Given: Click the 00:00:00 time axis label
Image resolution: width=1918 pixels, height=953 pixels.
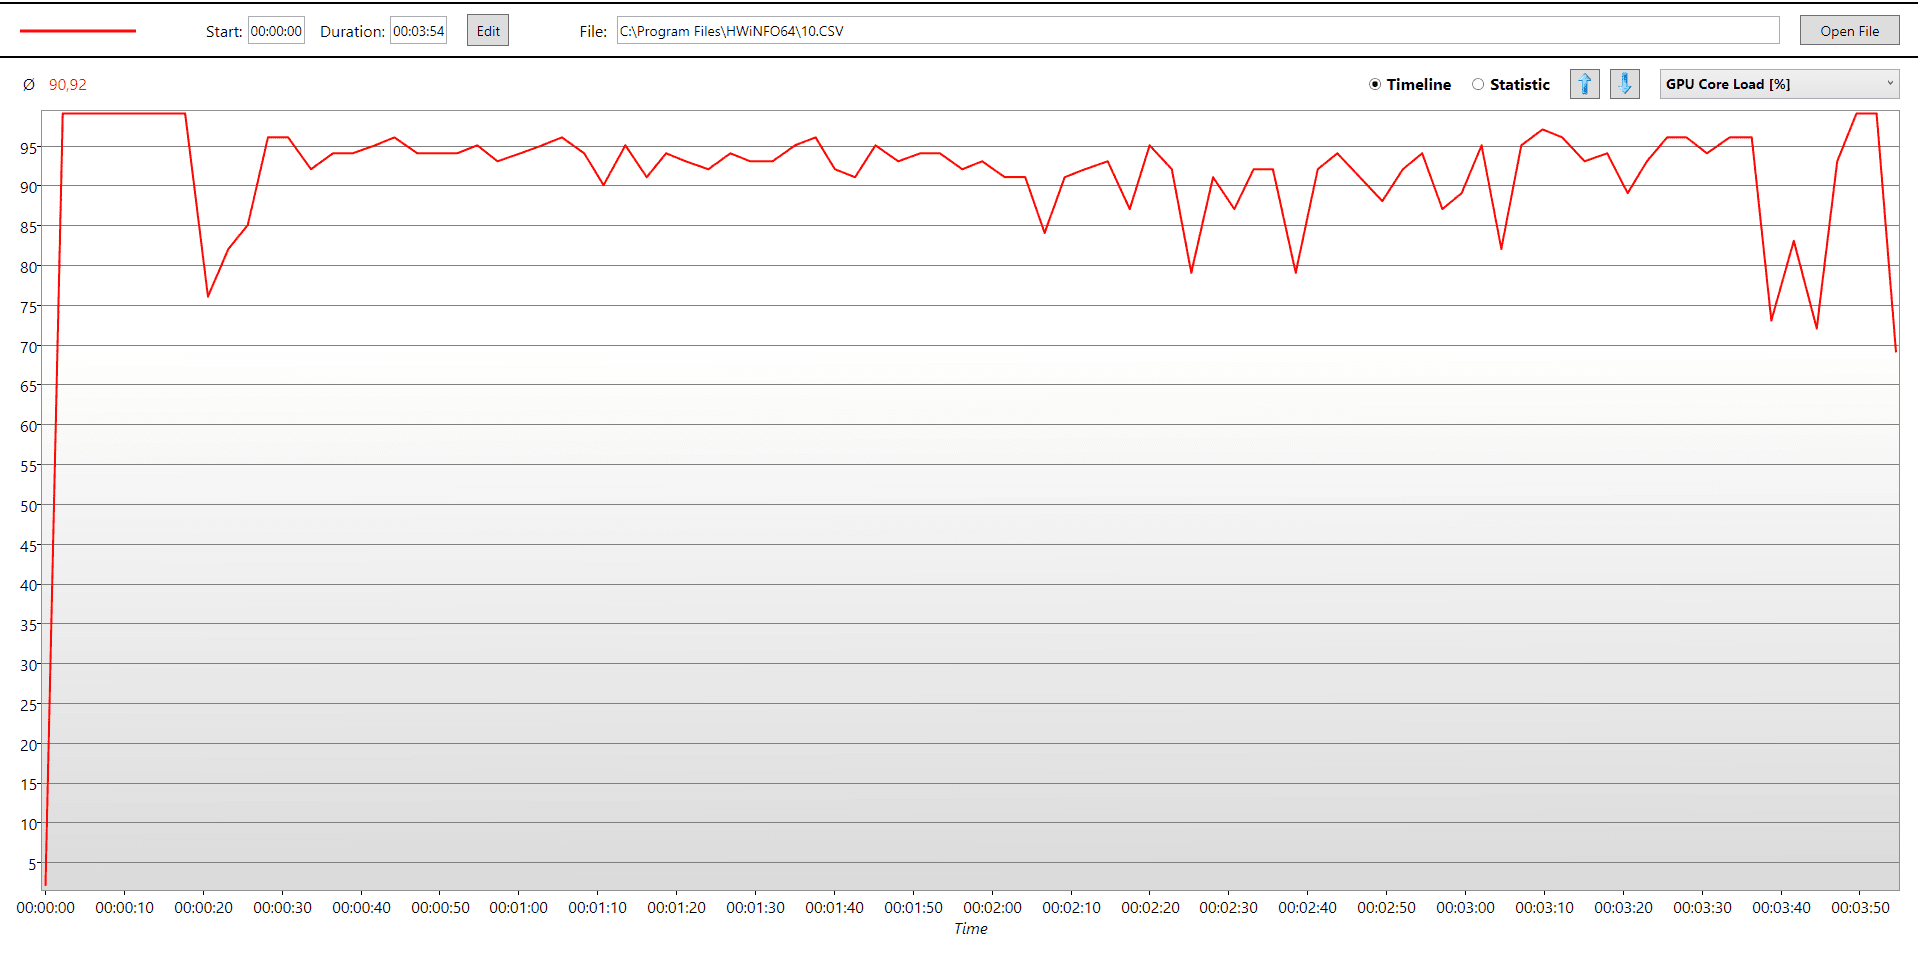Looking at the screenshot, I should coord(46,908).
